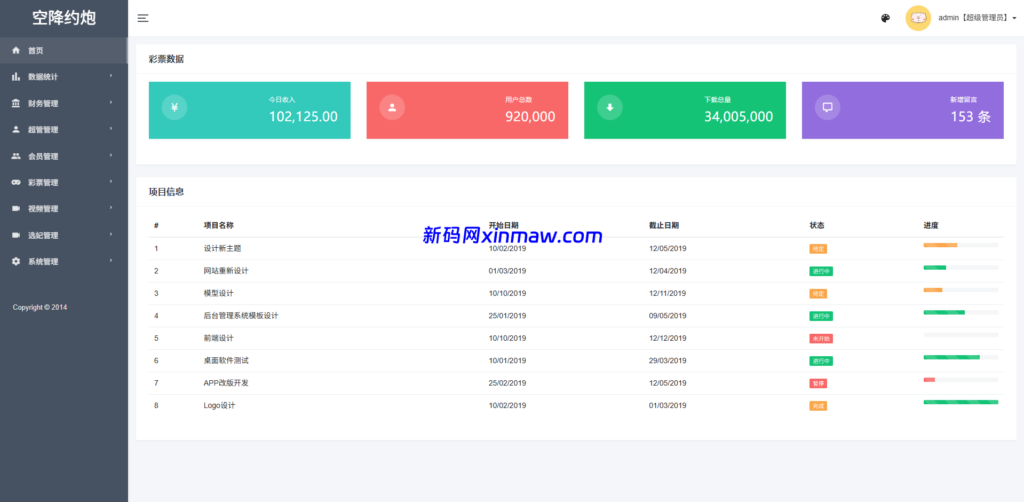Click the 102,125.00 income value
This screenshot has height=502, width=1024.
304,117
